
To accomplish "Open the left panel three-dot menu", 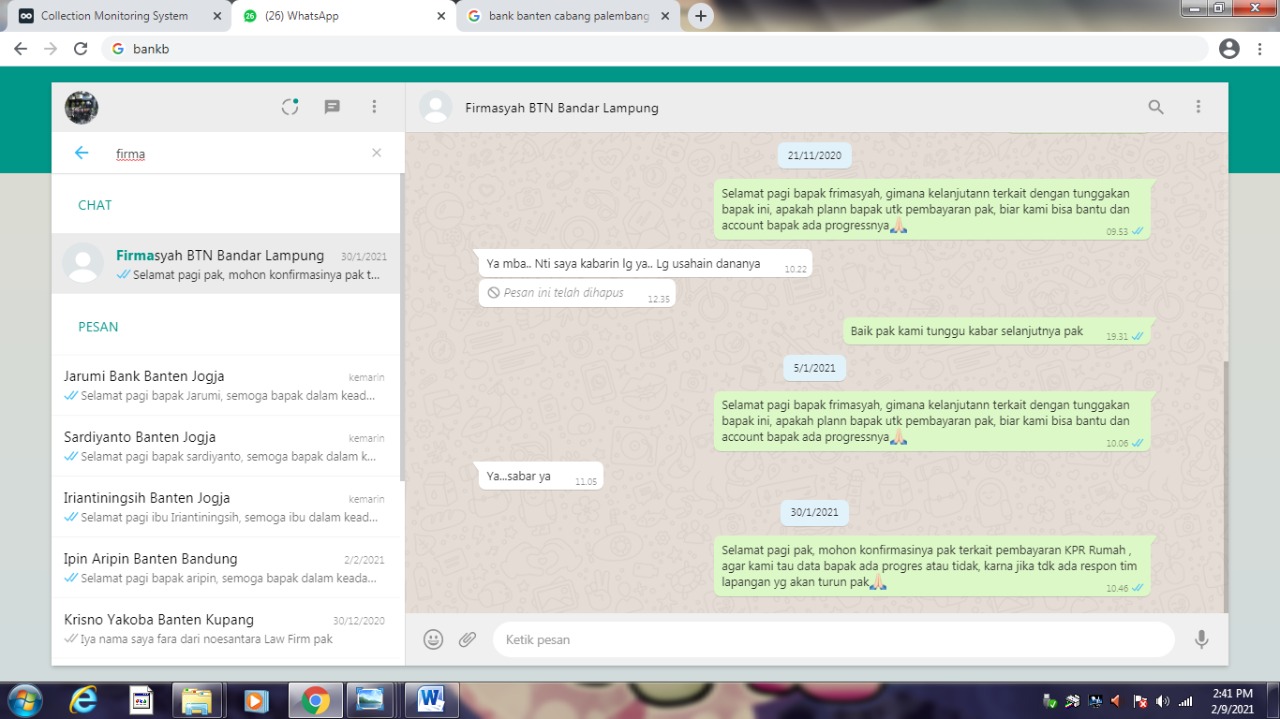I will [x=374, y=107].
